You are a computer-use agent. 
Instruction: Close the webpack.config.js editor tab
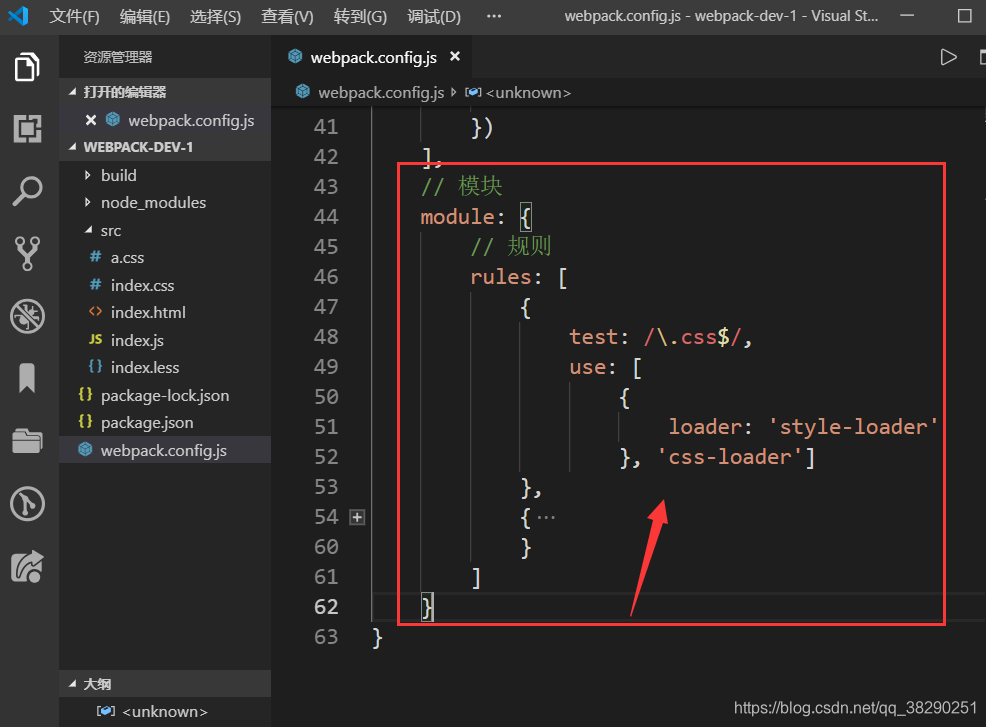455,57
